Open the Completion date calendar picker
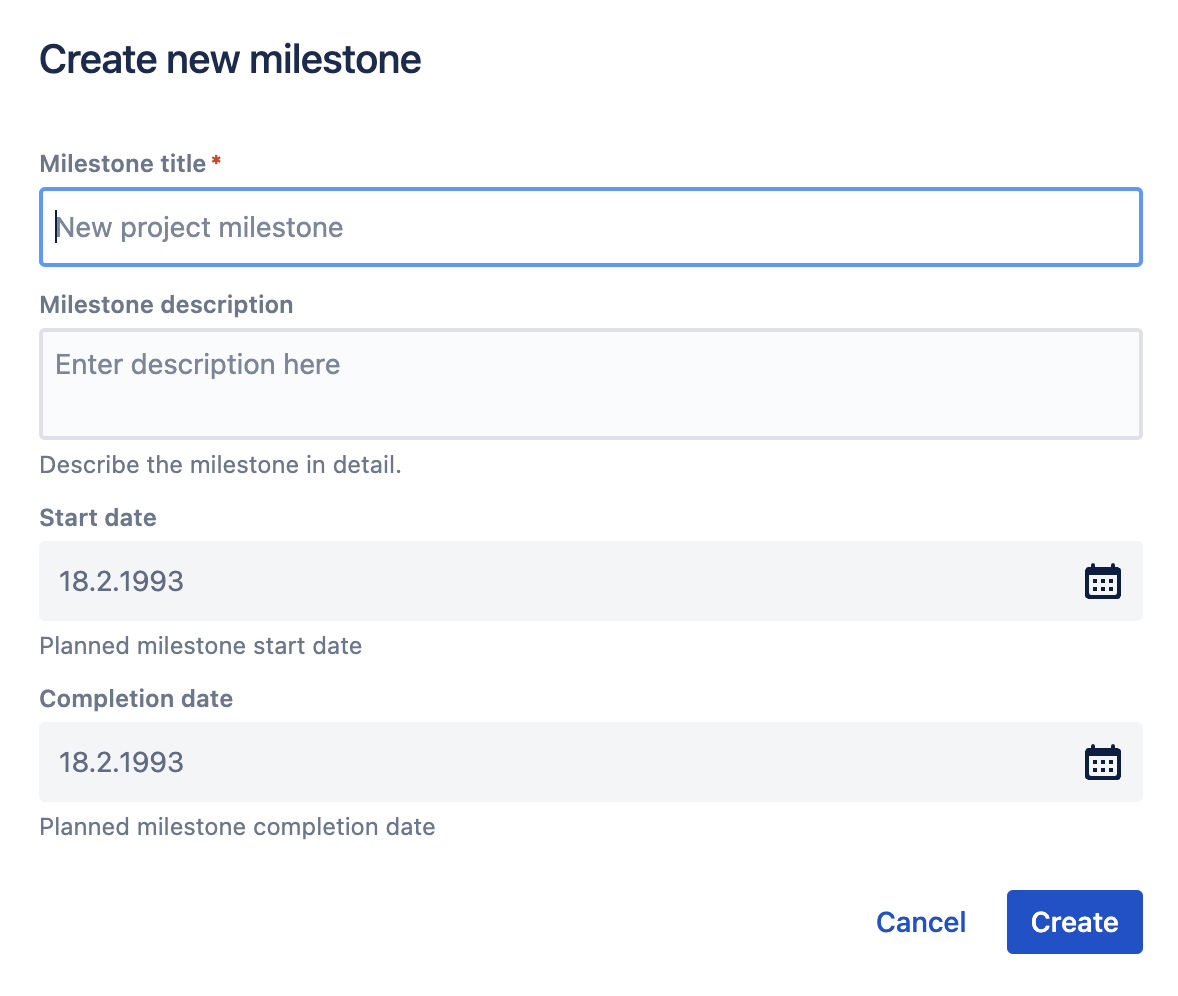 (x=1102, y=762)
